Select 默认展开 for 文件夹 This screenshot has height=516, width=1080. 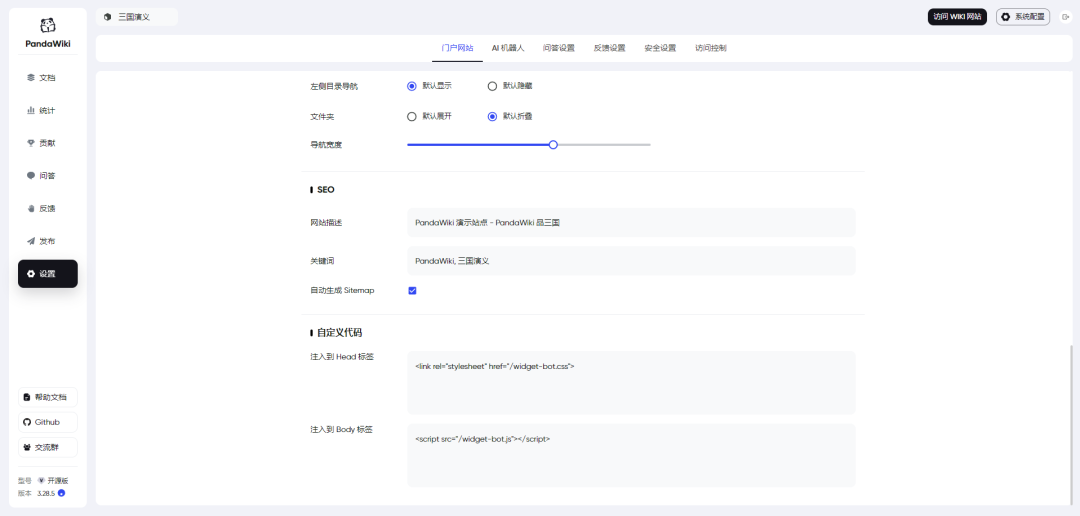click(x=412, y=116)
